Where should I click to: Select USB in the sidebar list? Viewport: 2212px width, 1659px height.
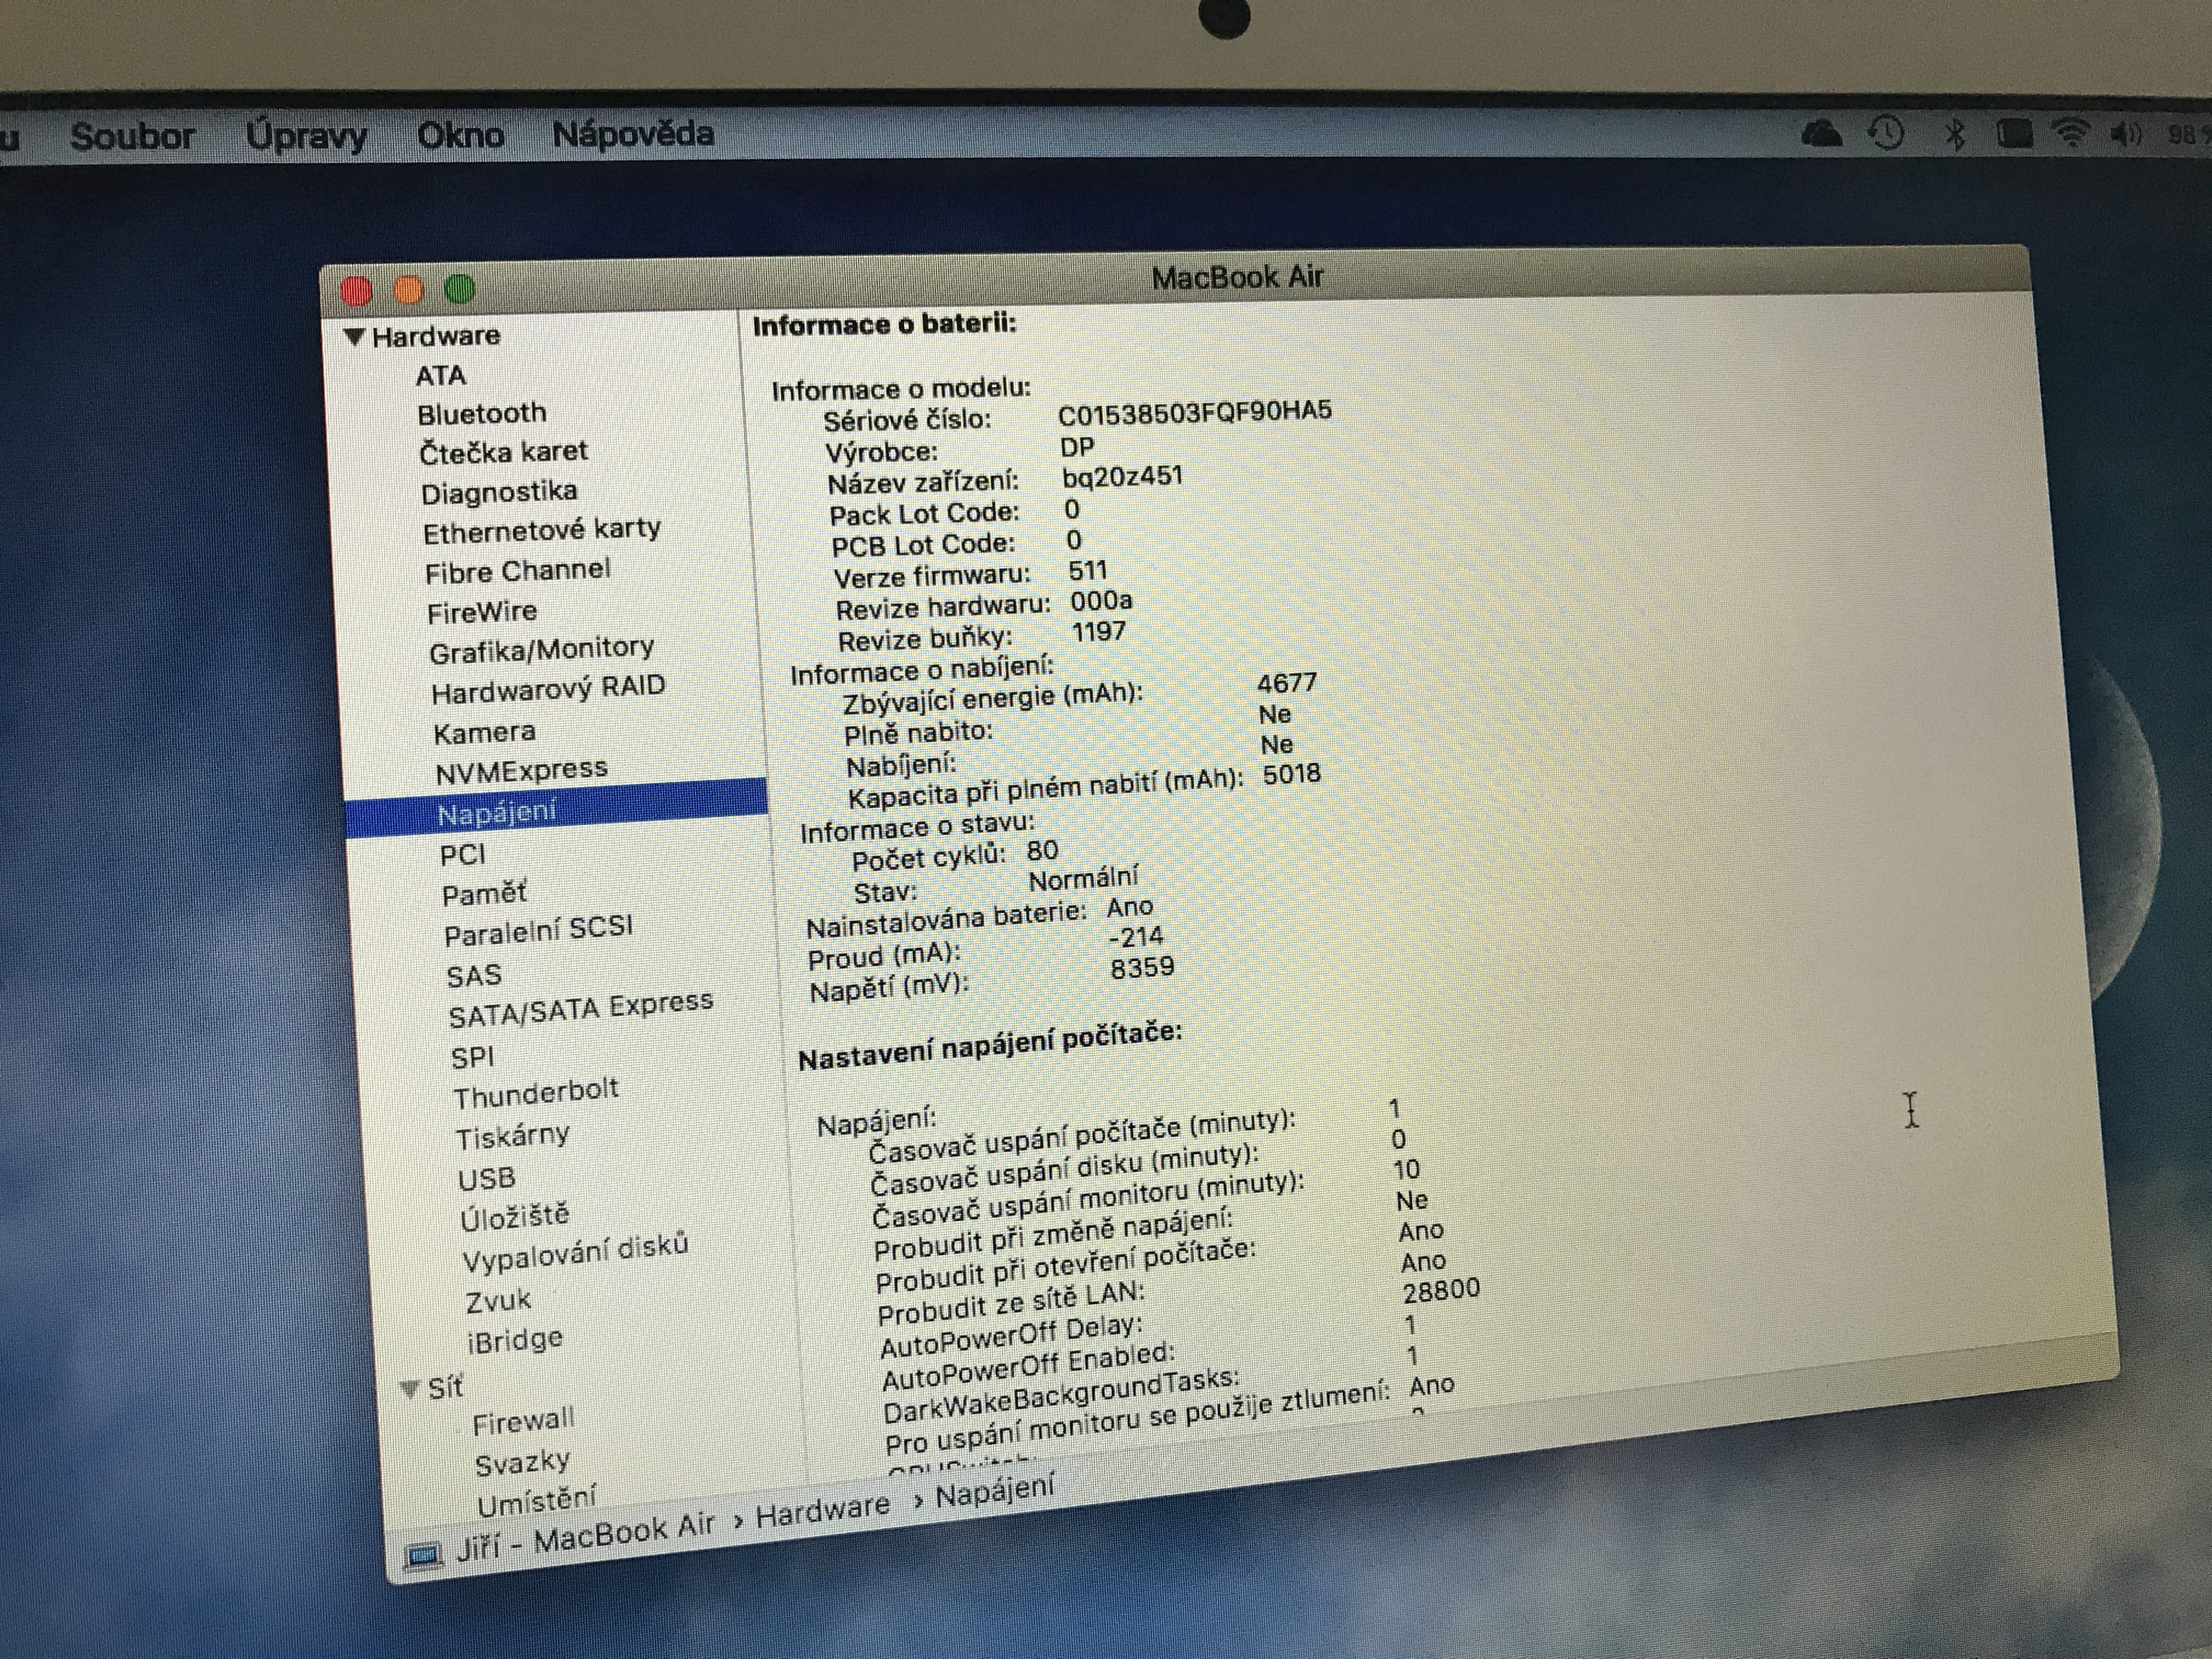point(487,1179)
